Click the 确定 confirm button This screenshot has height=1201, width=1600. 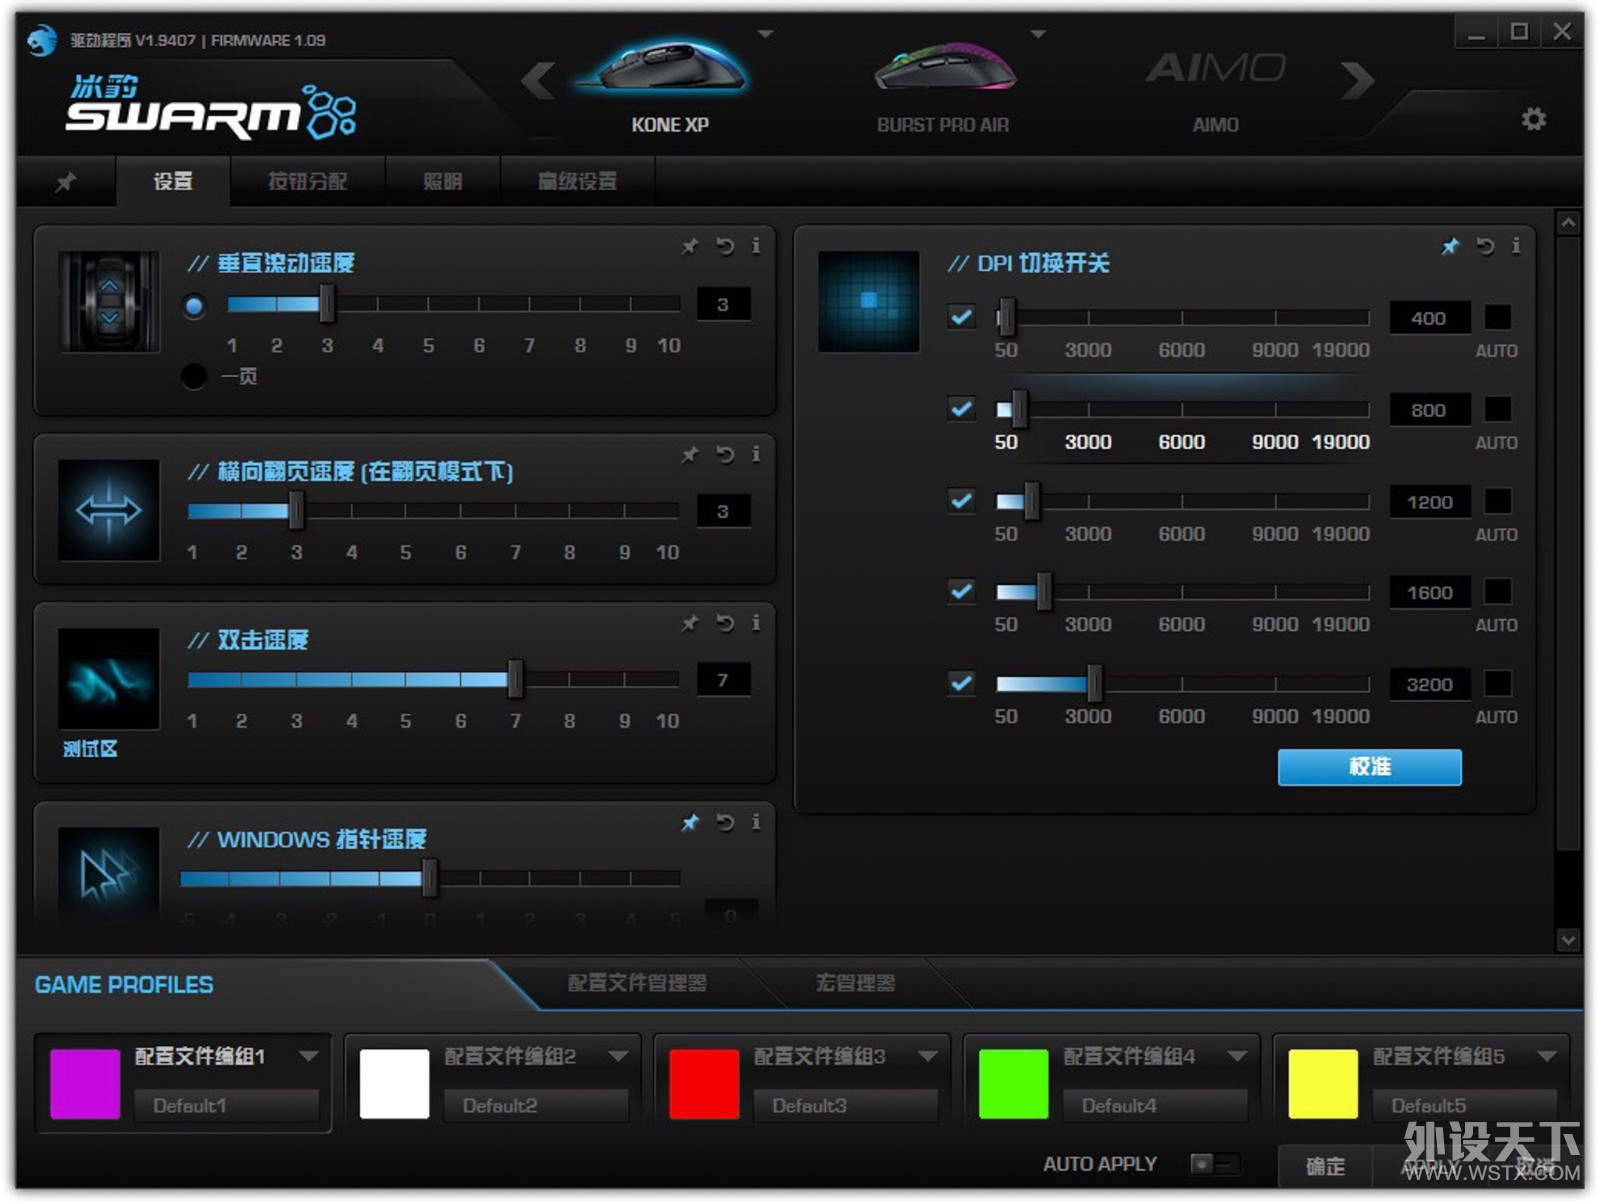[x=1325, y=1167]
